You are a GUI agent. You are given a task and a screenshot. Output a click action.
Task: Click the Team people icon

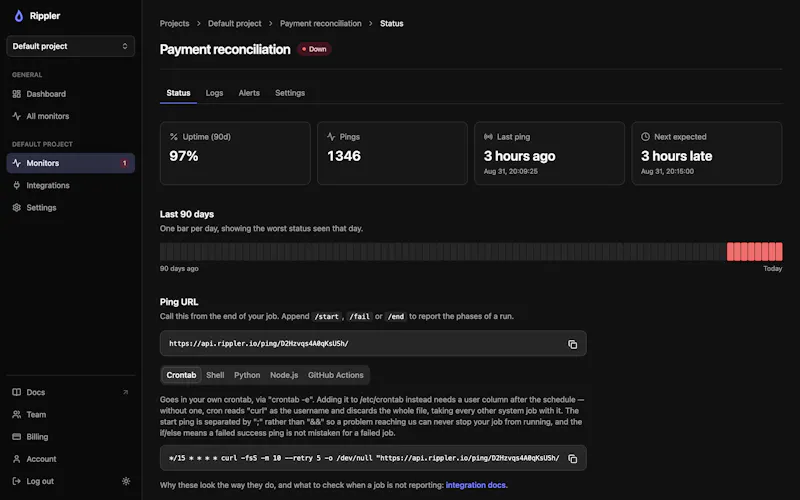16,415
